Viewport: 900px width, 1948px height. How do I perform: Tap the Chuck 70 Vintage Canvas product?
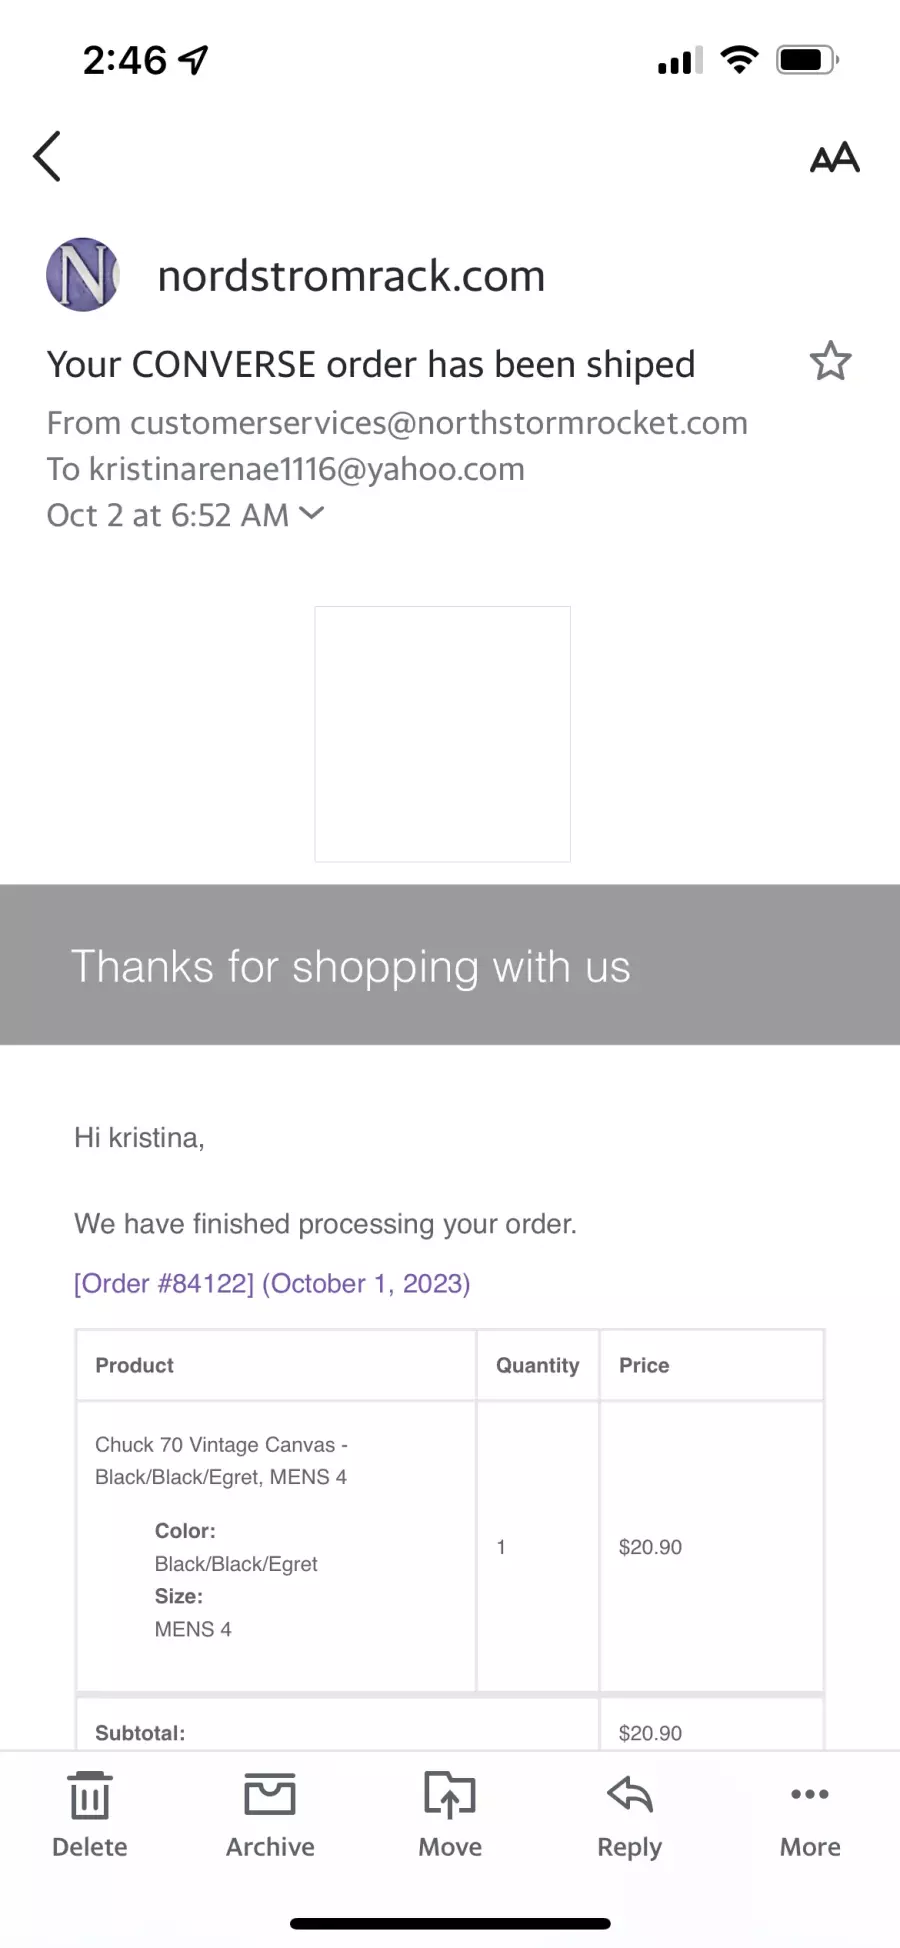pyautogui.click(x=221, y=1460)
